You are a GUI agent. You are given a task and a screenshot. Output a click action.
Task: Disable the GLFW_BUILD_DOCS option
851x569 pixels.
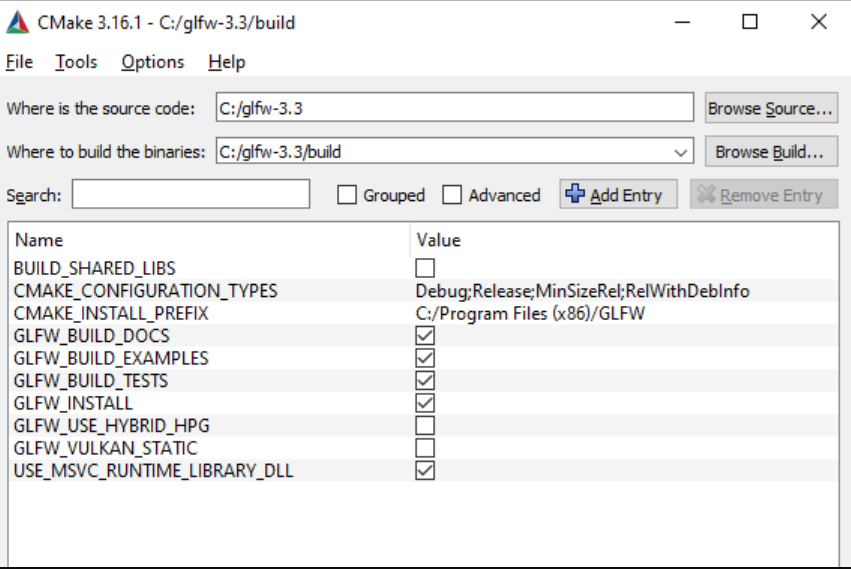426,336
